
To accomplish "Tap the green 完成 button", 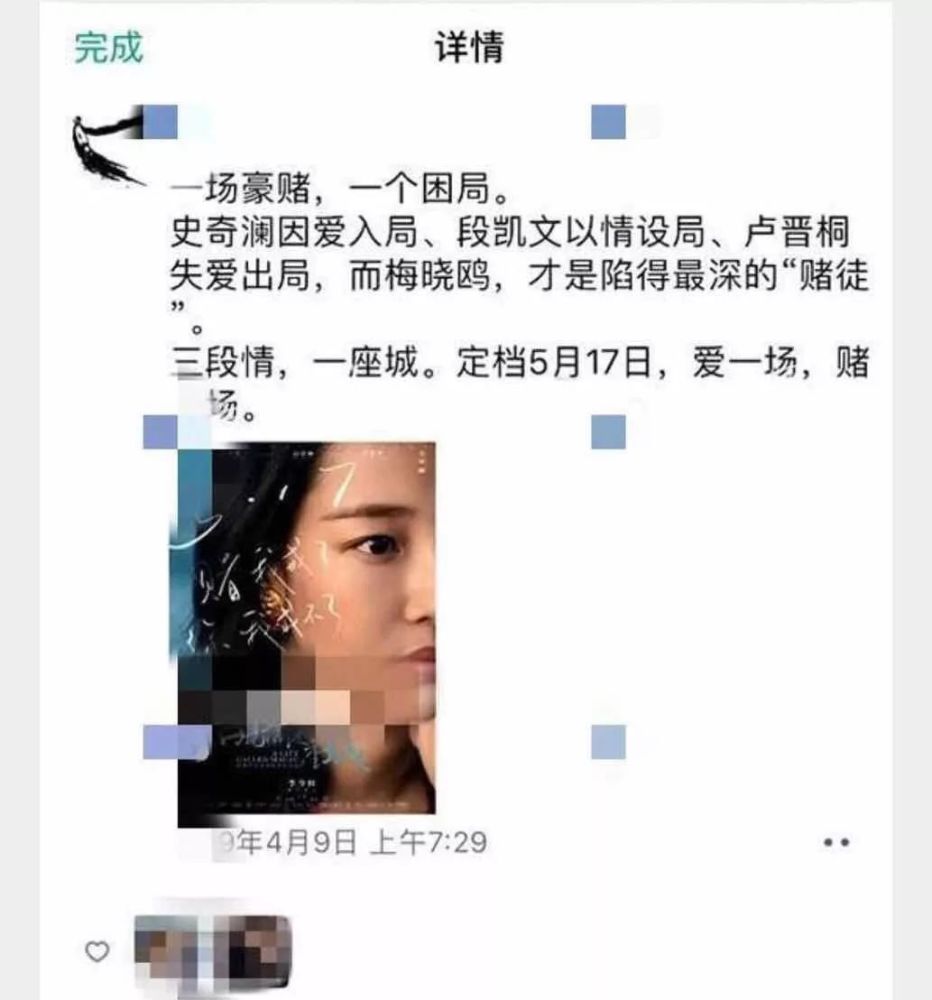I will (x=108, y=48).
